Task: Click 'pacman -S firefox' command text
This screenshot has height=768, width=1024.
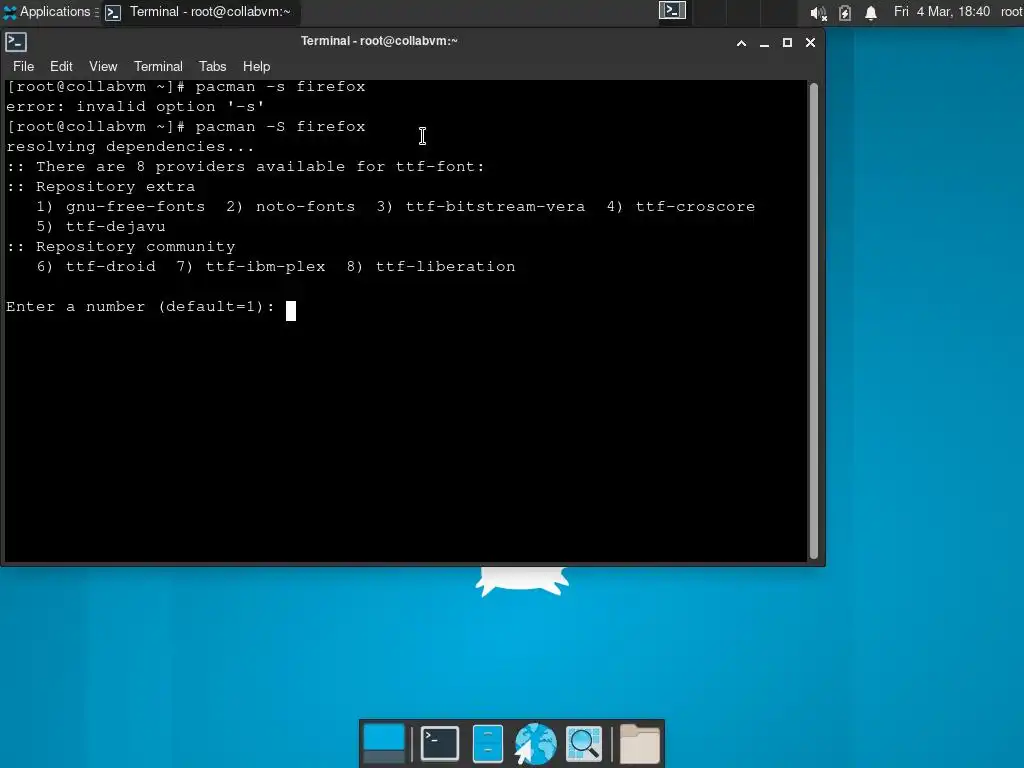Action: [280, 127]
